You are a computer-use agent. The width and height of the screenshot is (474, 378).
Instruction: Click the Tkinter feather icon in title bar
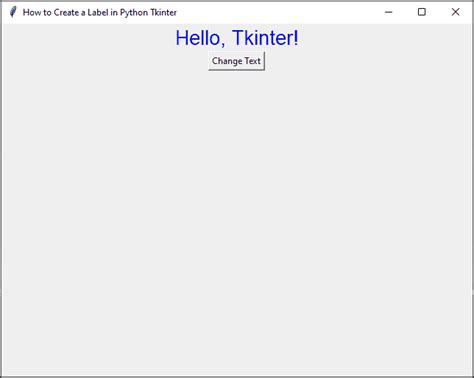13,12
